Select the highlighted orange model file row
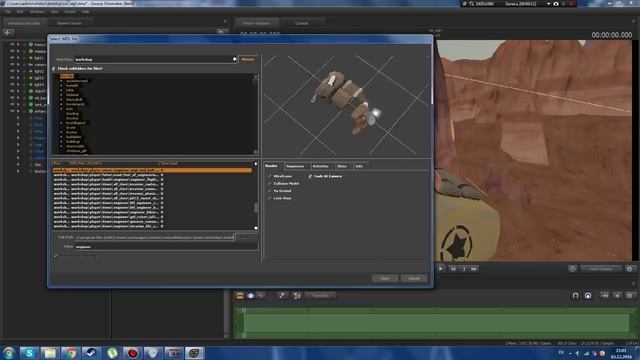The height and width of the screenshot is (360, 640). click(152, 170)
